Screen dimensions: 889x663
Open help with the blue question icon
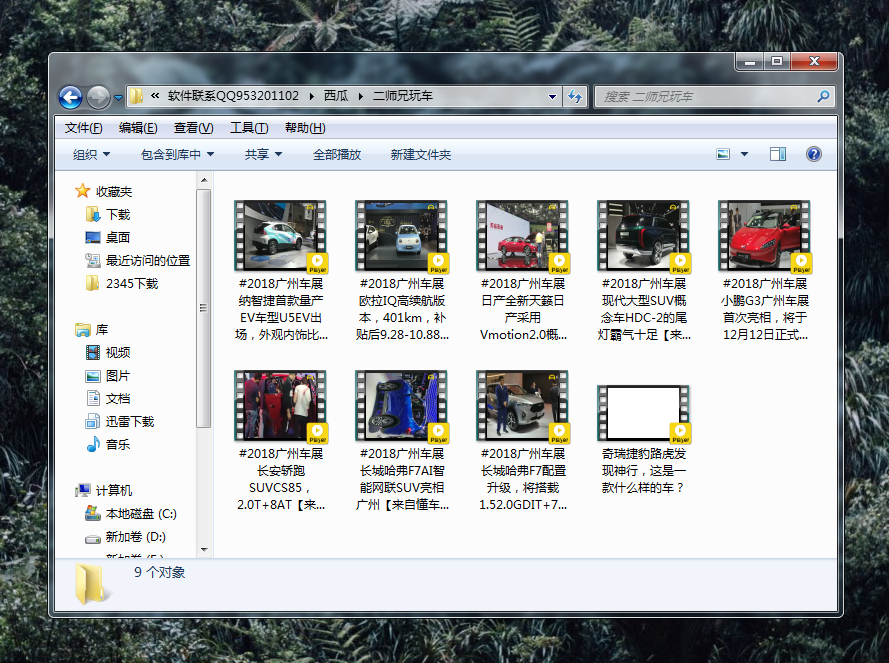coord(814,154)
